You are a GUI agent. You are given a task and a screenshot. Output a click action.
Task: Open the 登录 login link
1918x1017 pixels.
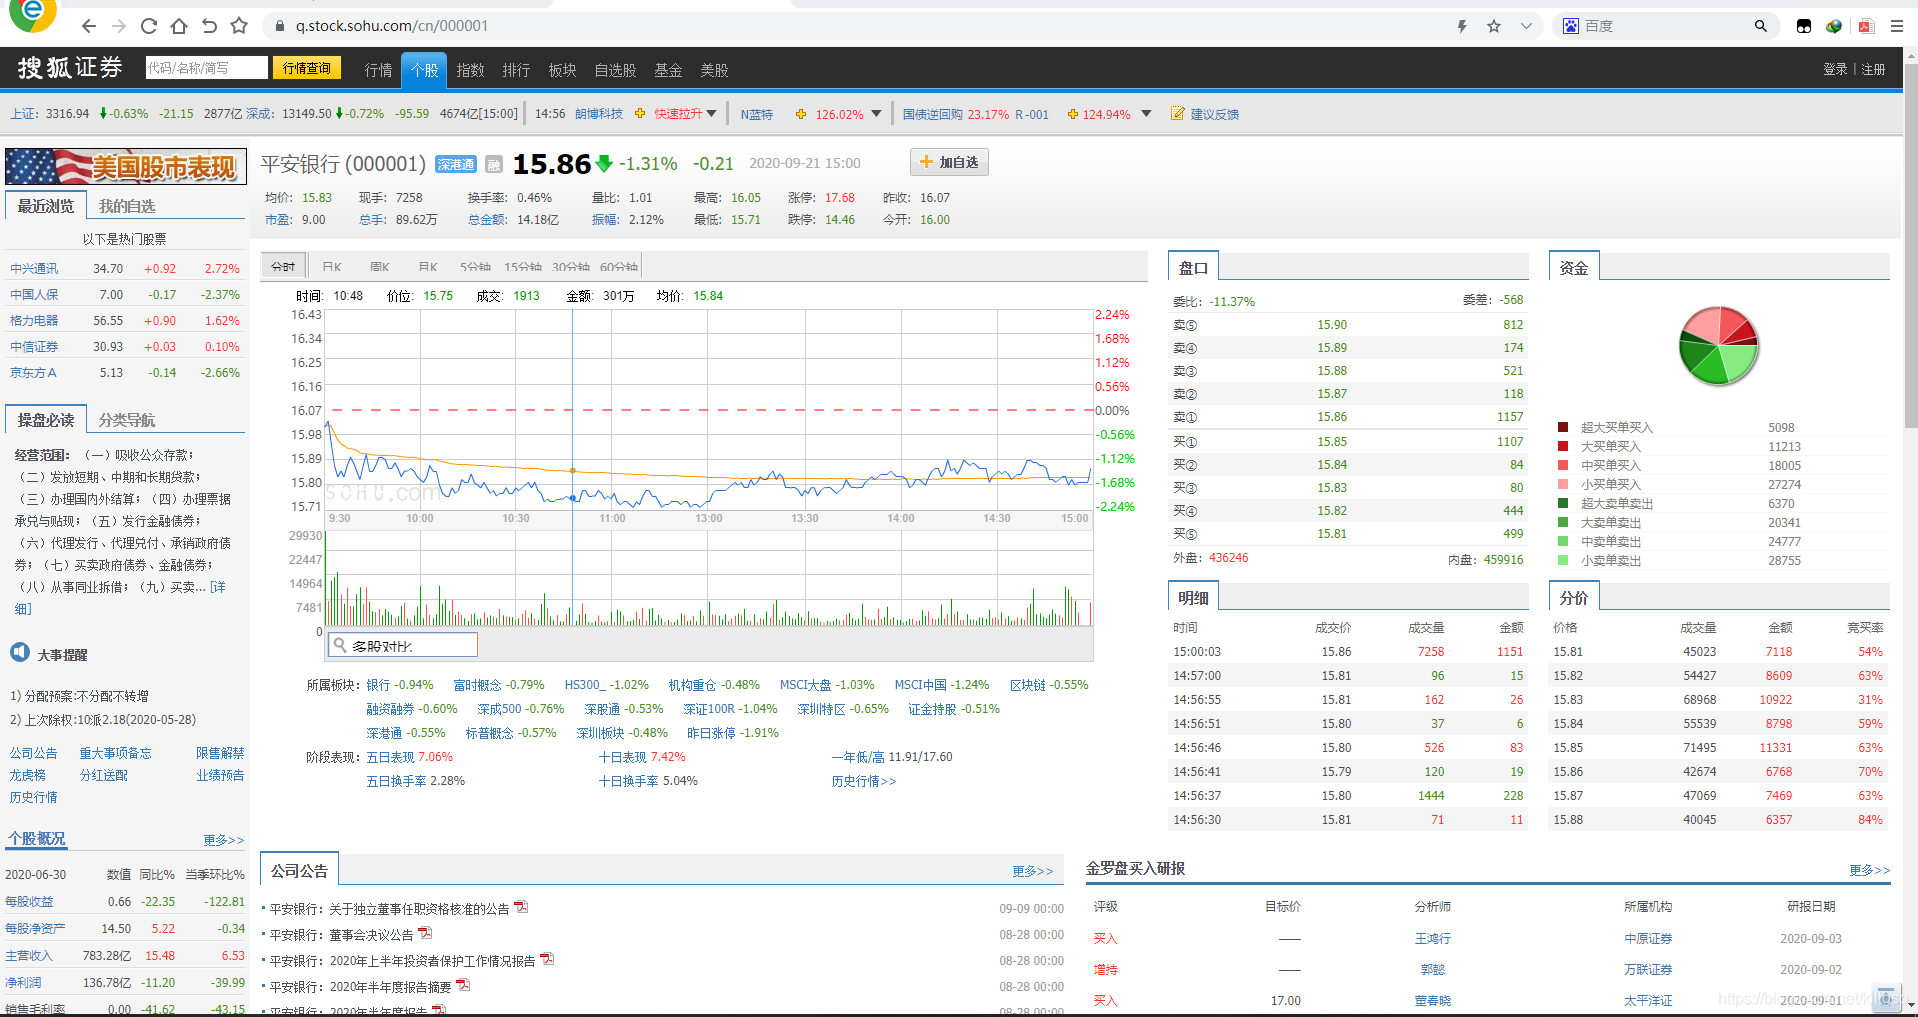[x=1835, y=69]
